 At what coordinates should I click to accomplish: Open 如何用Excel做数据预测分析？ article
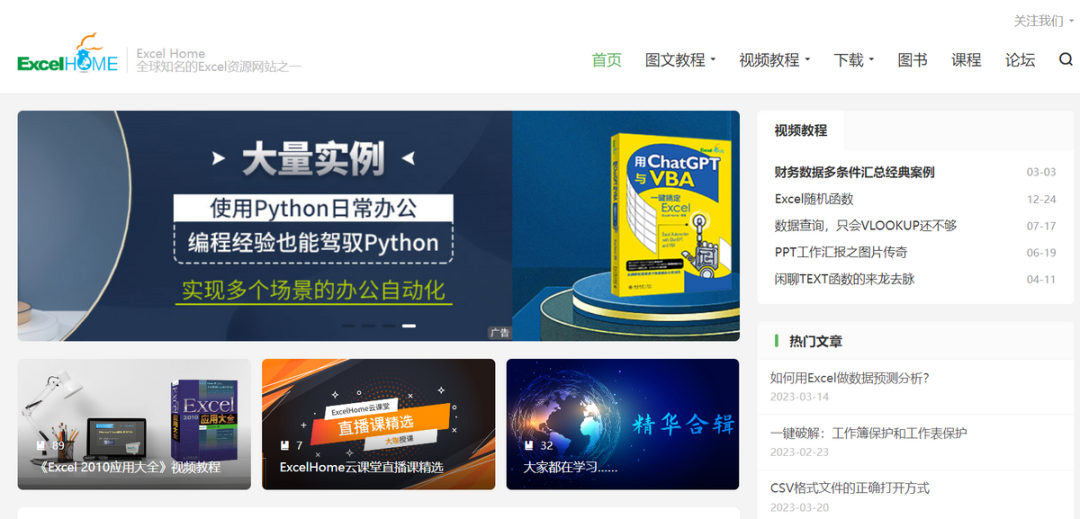tap(850, 378)
